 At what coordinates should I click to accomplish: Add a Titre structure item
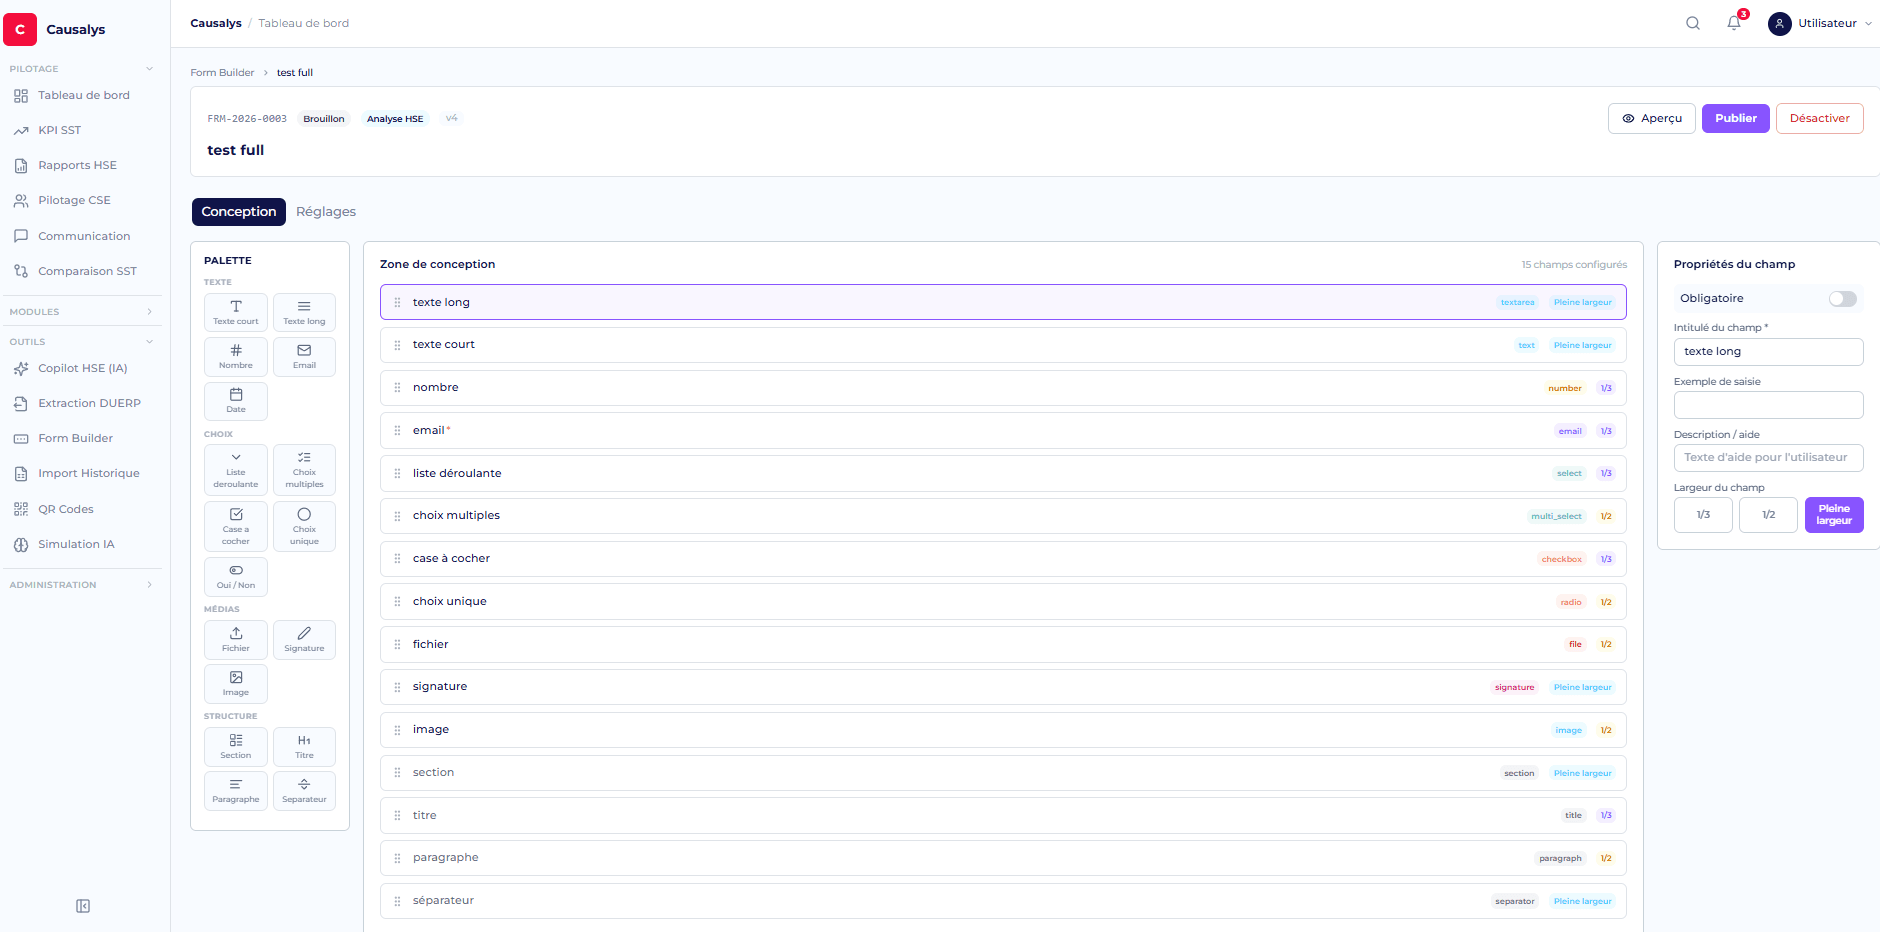tap(304, 746)
